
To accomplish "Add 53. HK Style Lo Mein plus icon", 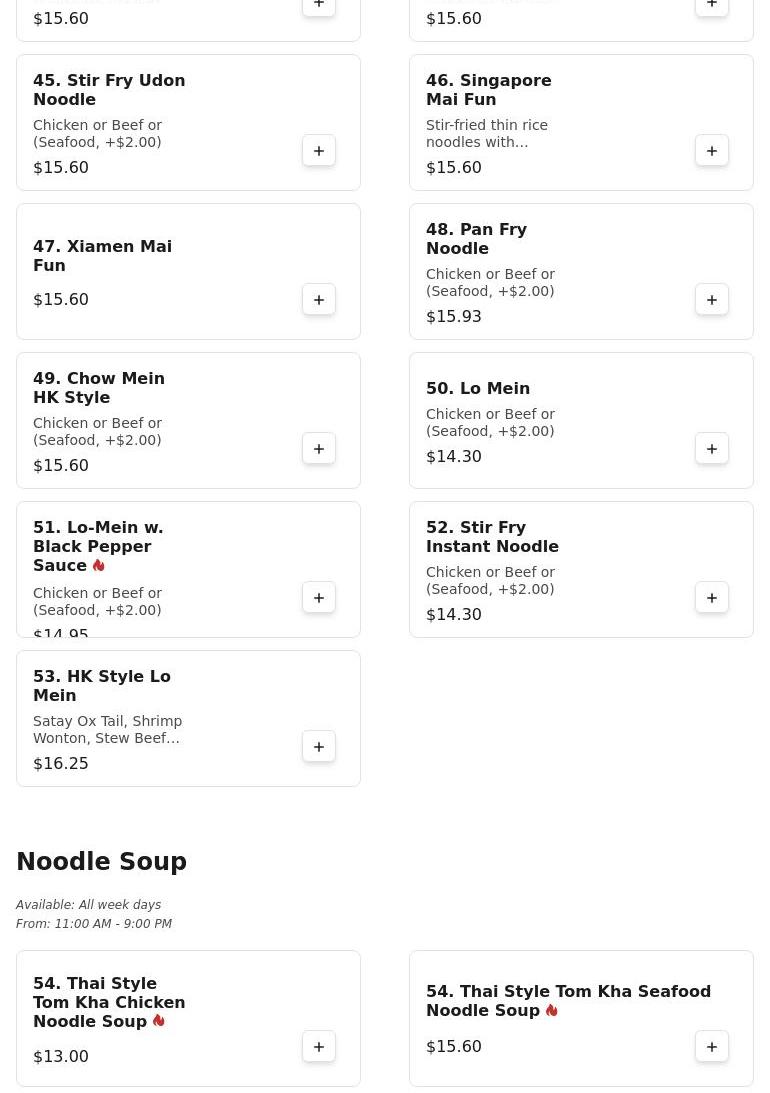I will (318, 747).
